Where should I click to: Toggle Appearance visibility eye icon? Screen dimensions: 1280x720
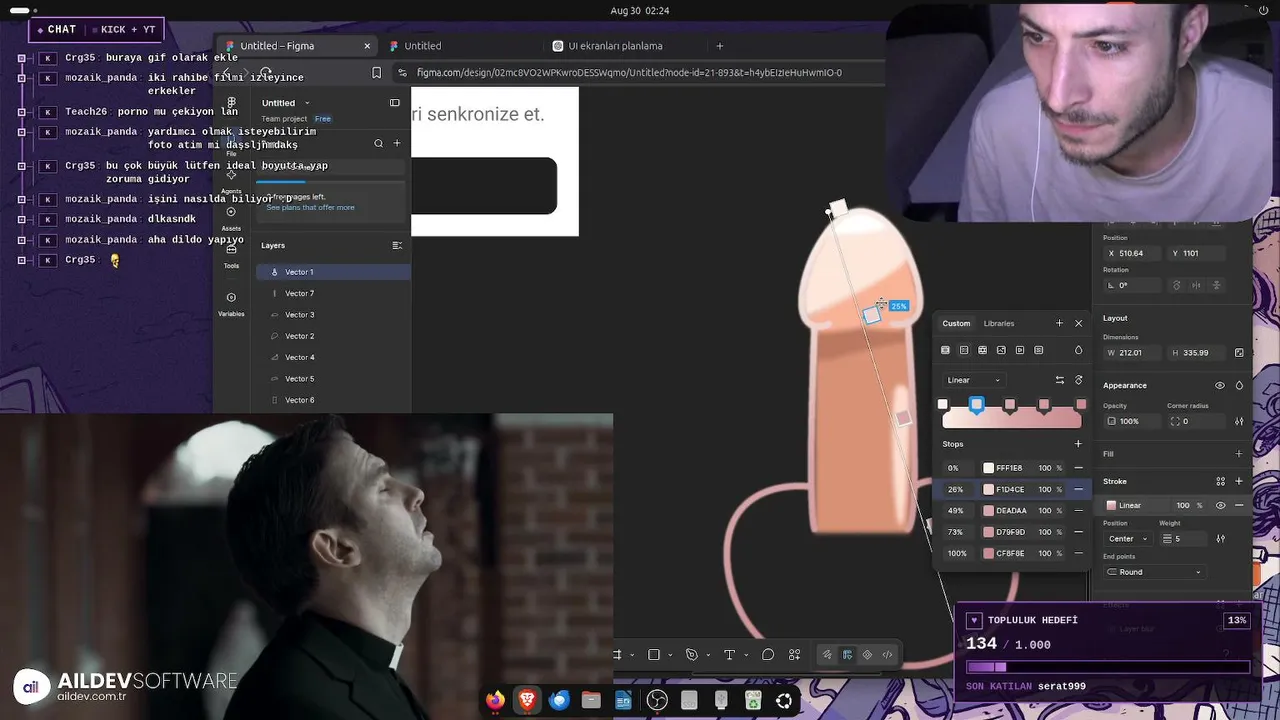click(1220, 386)
